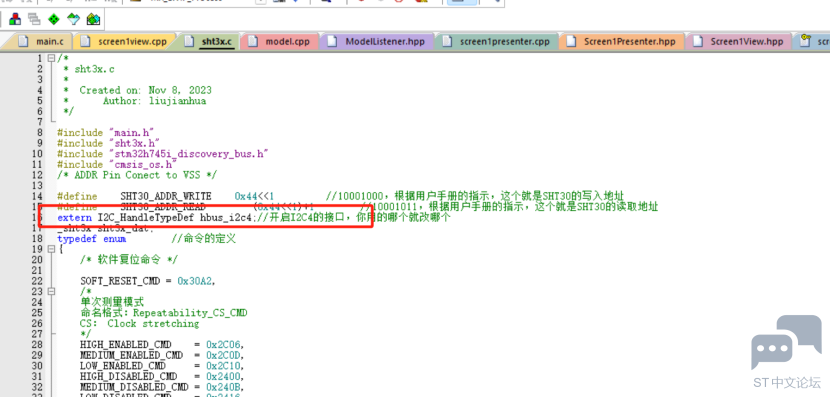Click the '软件复位命令' comment line

click(129, 260)
